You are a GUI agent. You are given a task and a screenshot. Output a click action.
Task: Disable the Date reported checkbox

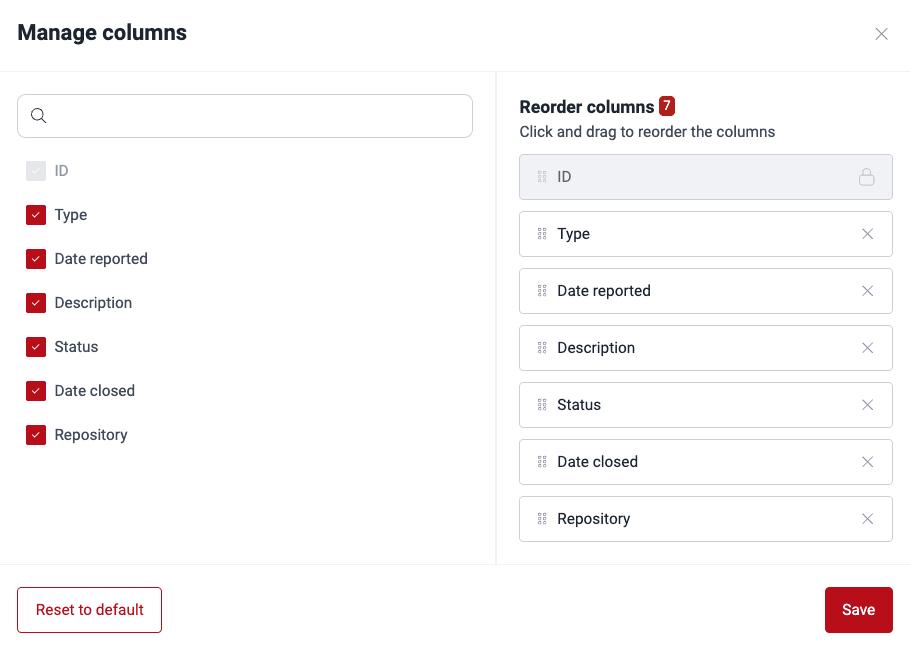[x=36, y=258]
